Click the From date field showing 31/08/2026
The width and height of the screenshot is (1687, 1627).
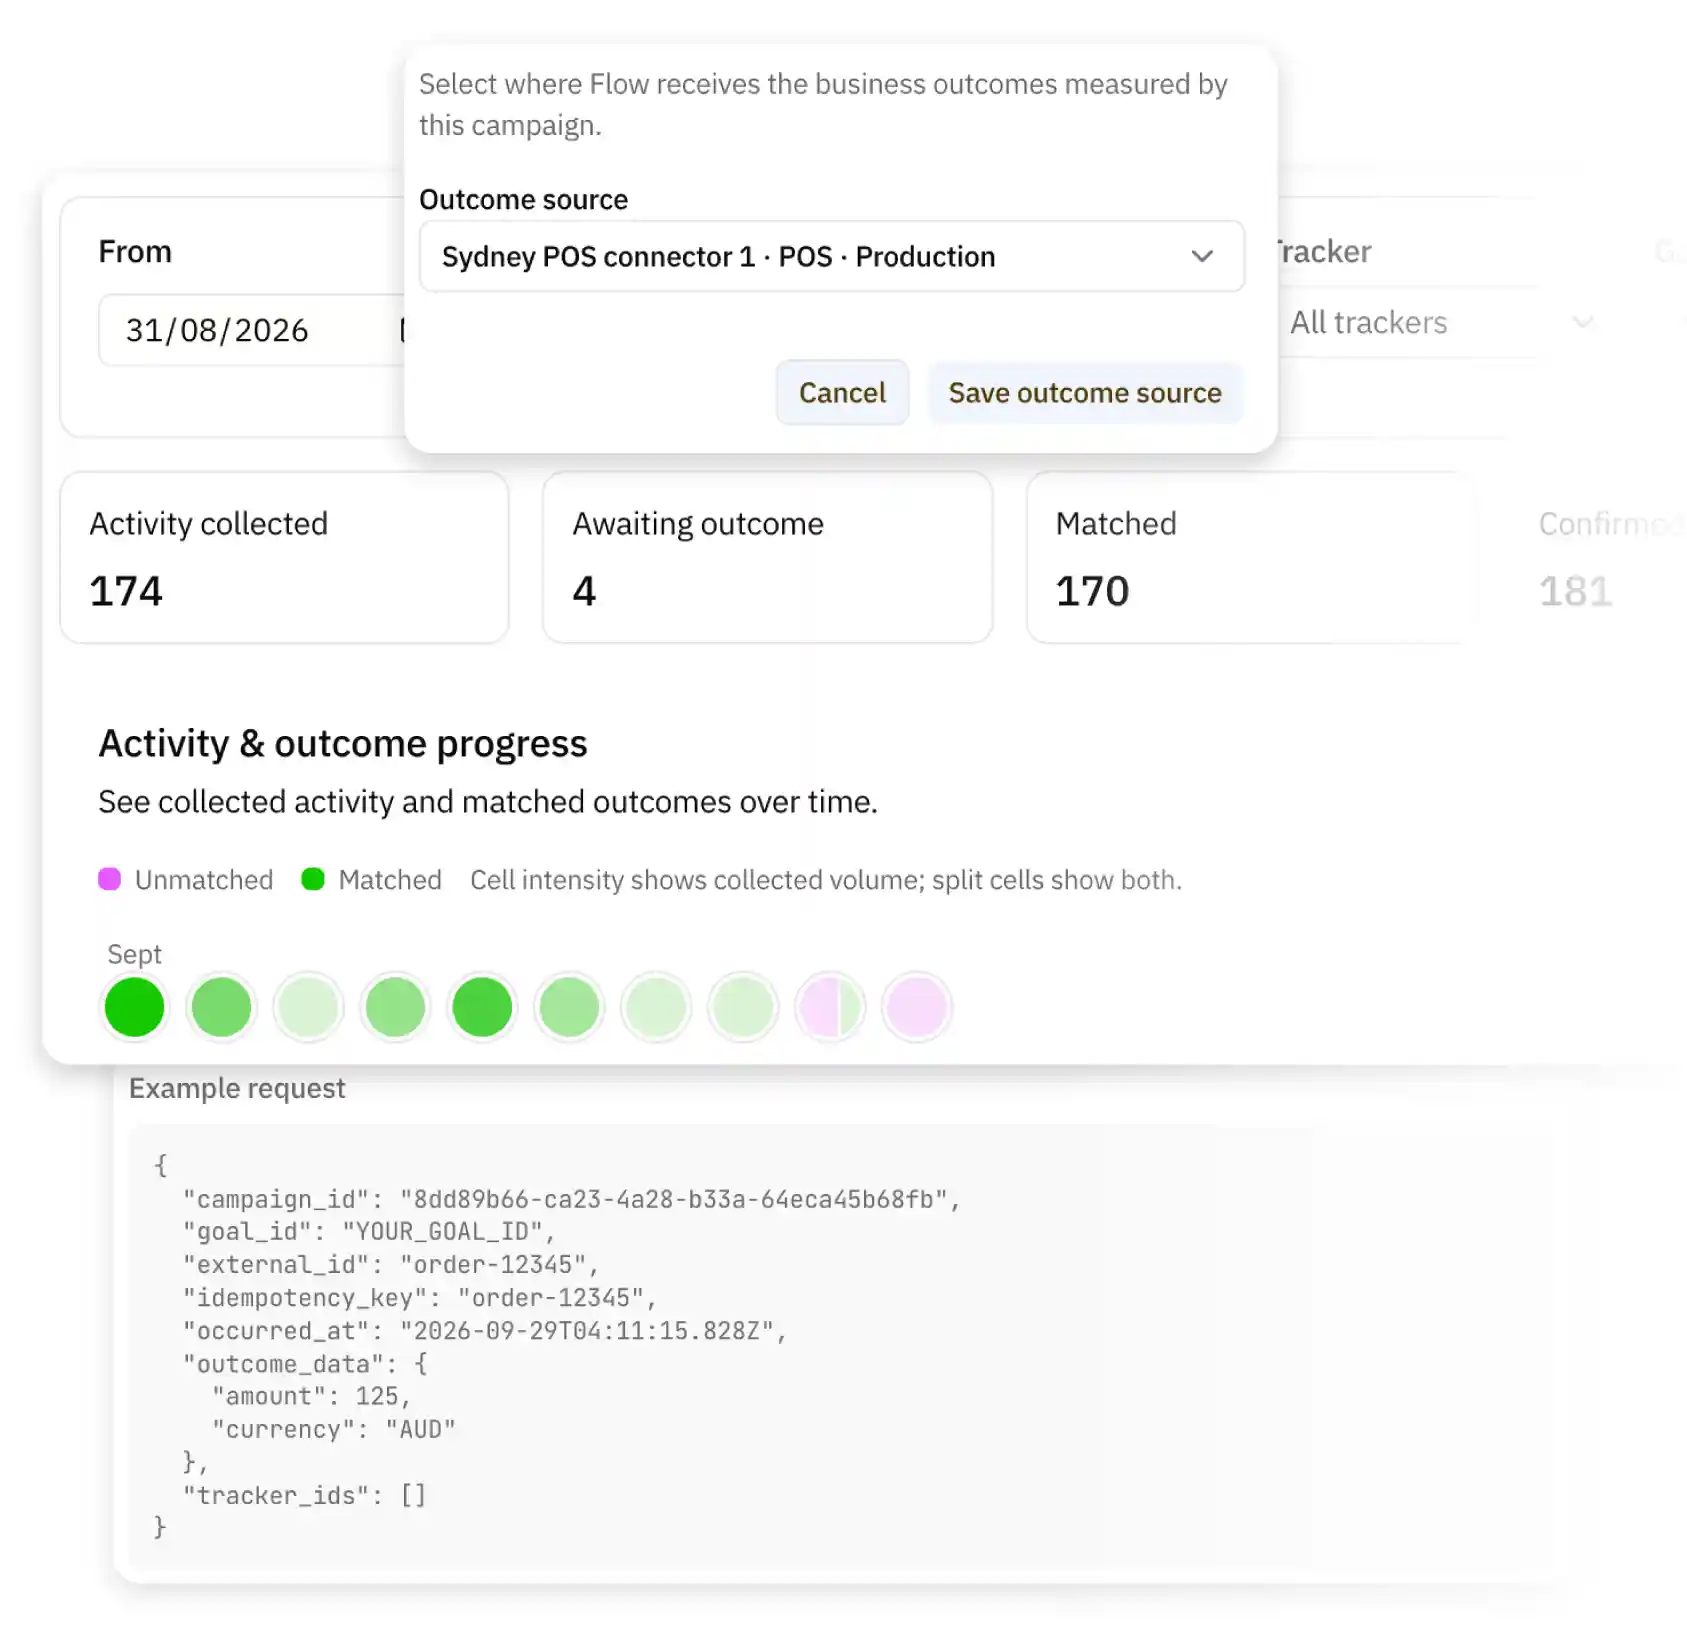click(x=252, y=330)
